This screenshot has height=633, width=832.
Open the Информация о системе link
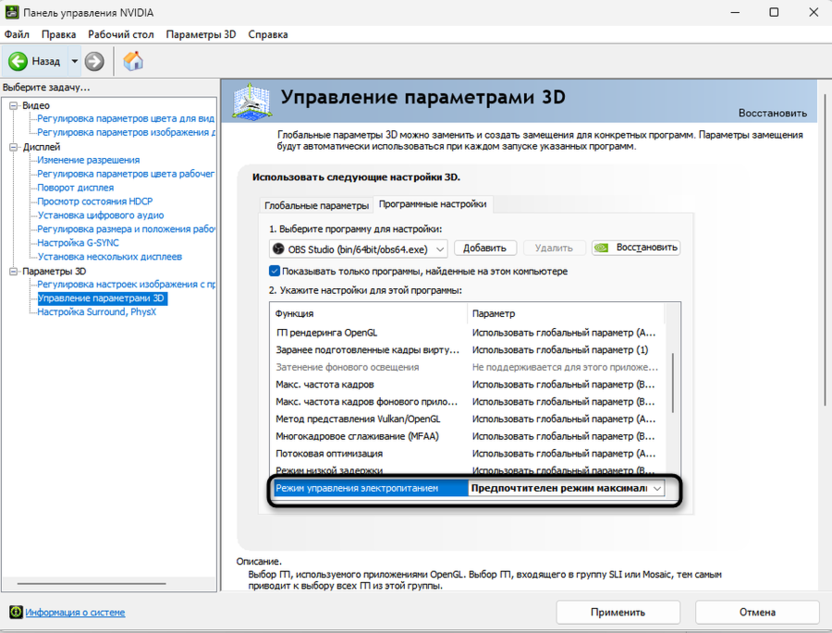coord(75,612)
